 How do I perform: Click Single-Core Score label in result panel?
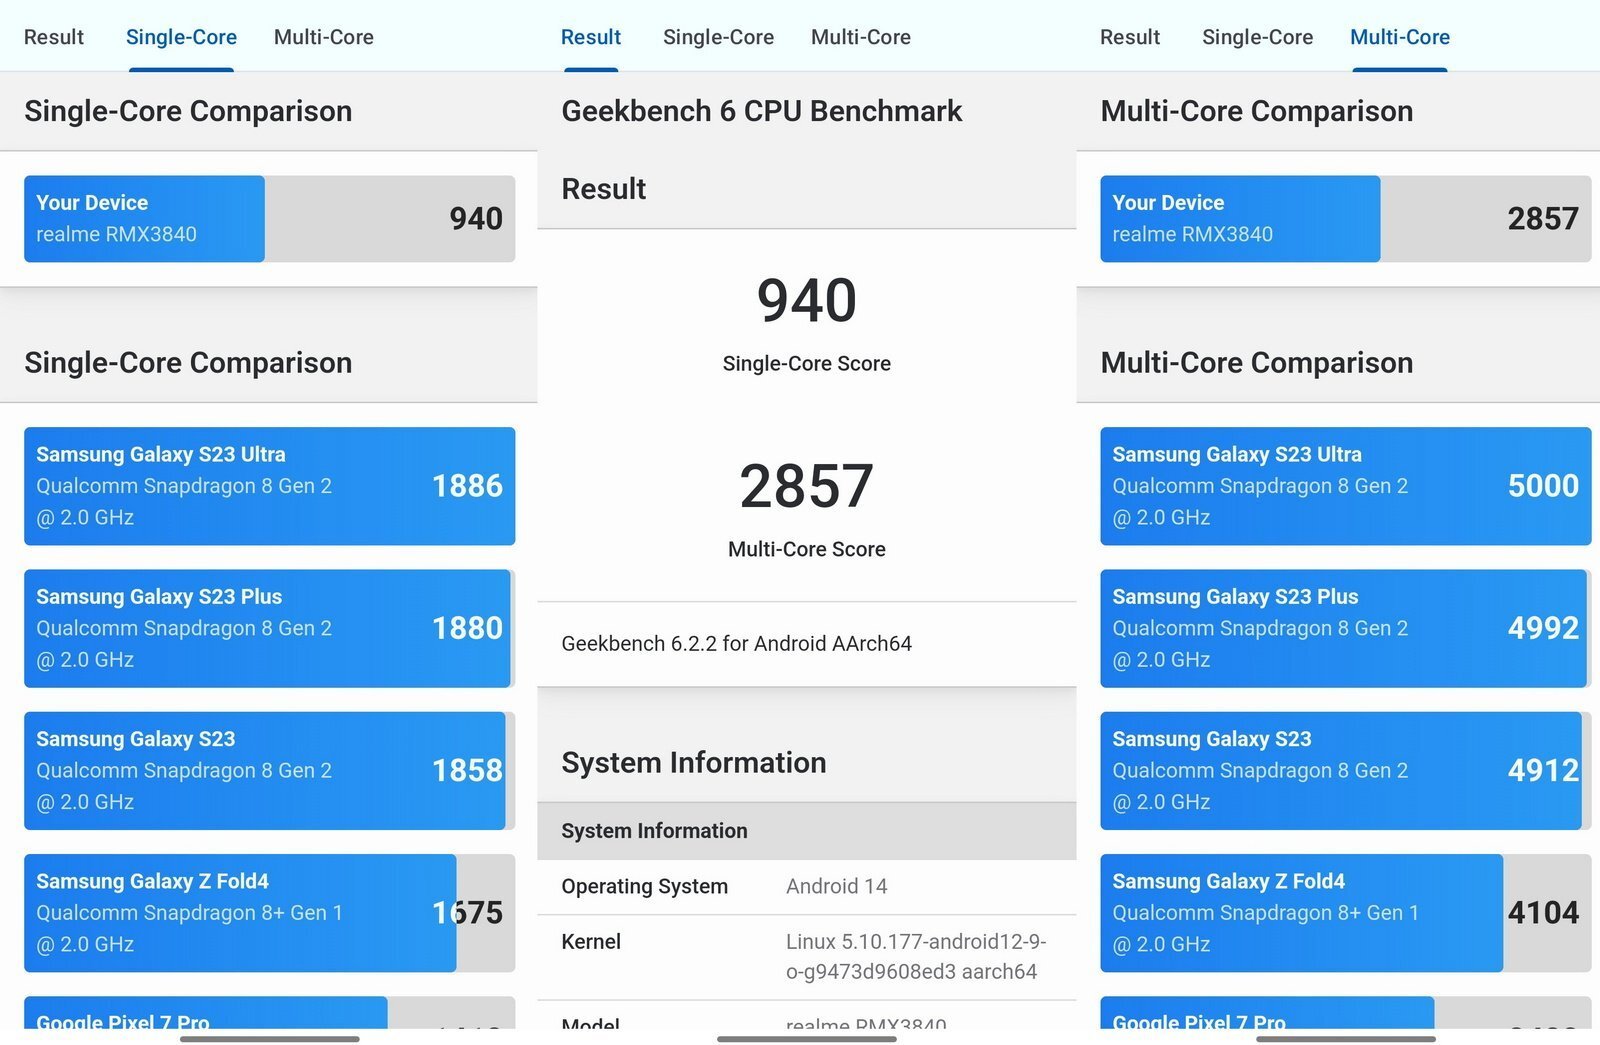(807, 364)
